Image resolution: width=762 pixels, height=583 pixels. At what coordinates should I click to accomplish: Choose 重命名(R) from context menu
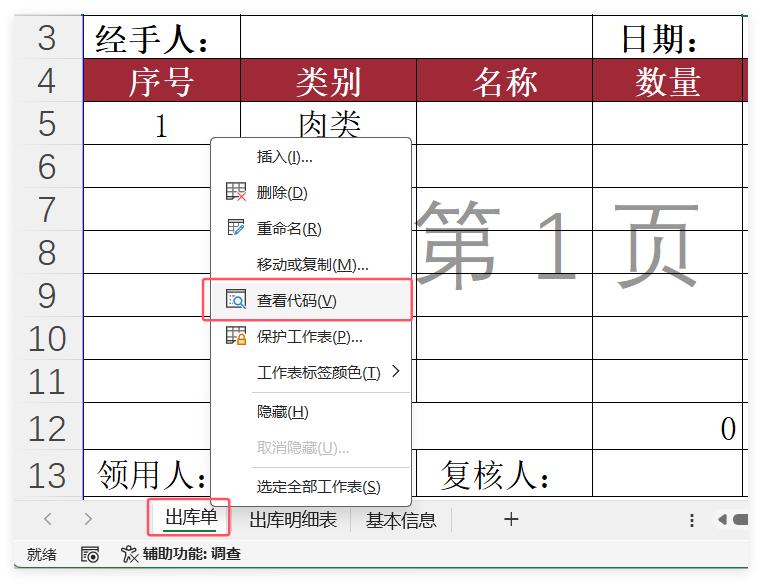click(x=311, y=228)
